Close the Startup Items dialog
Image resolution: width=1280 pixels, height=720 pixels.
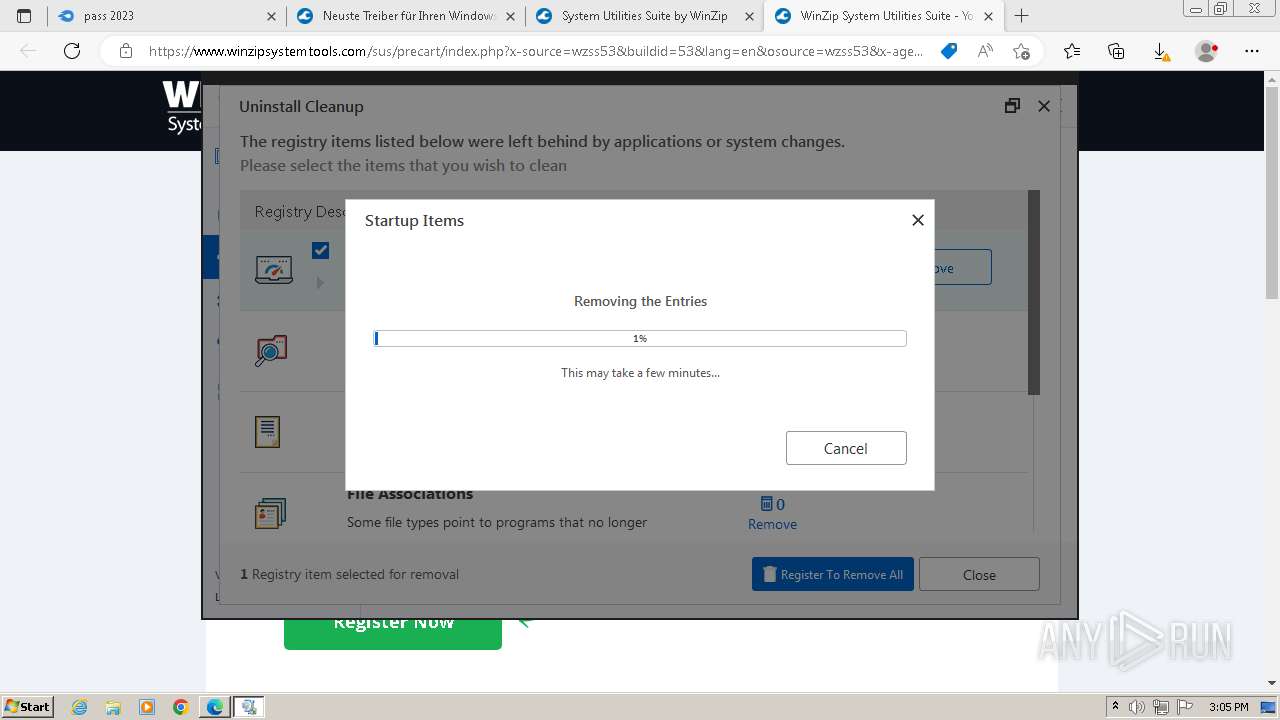(x=918, y=220)
